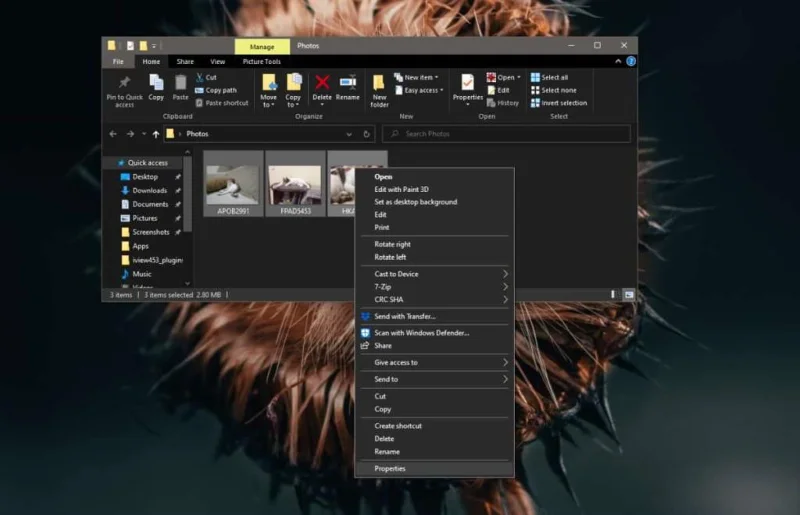Open the ribbon Open dropdown

tap(504, 78)
